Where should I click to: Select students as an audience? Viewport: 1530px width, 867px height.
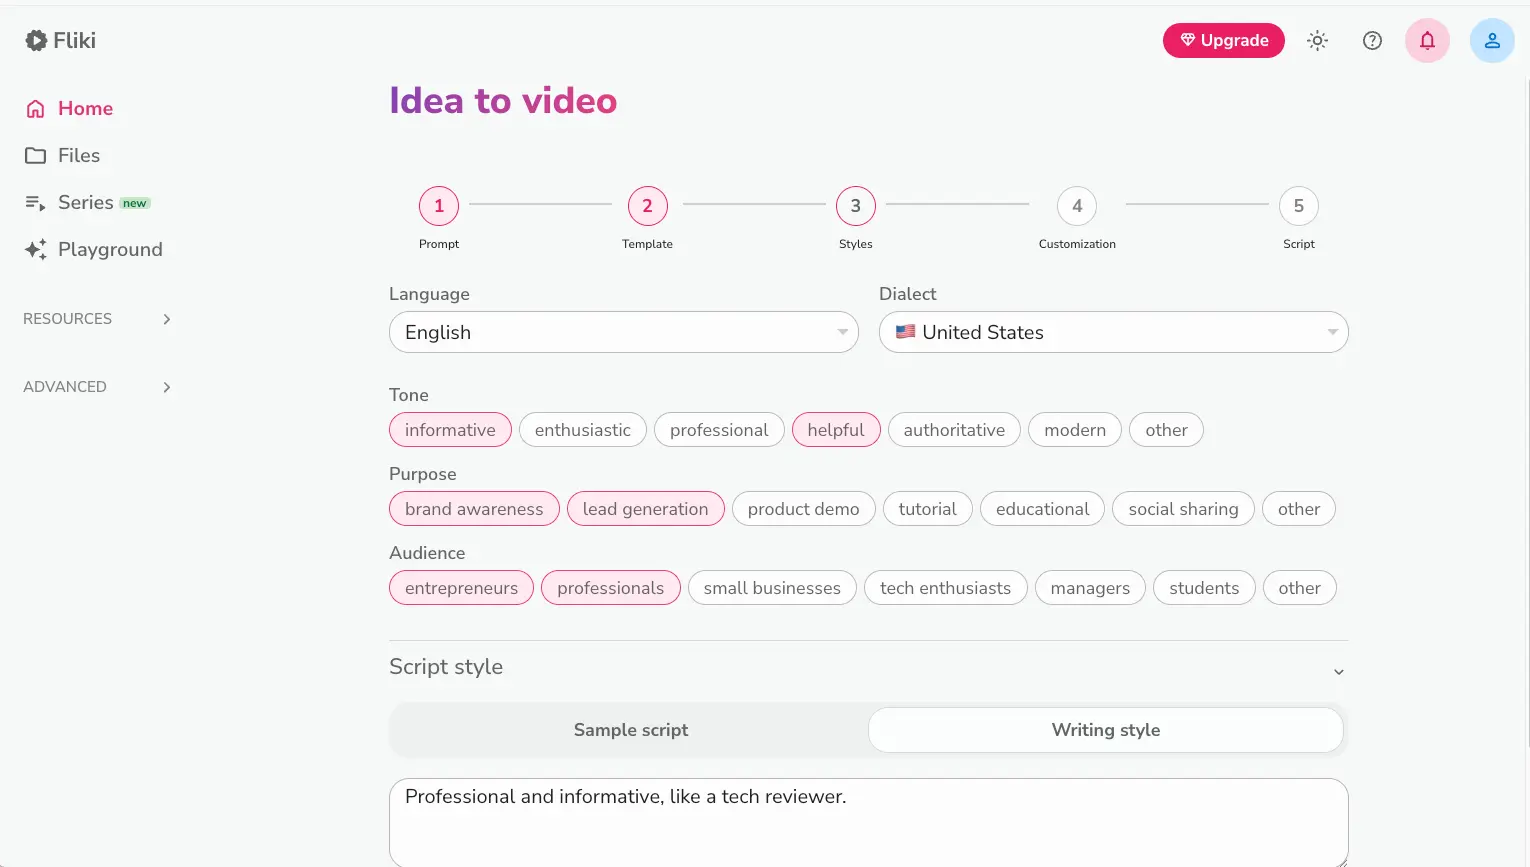pyautogui.click(x=1204, y=587)
